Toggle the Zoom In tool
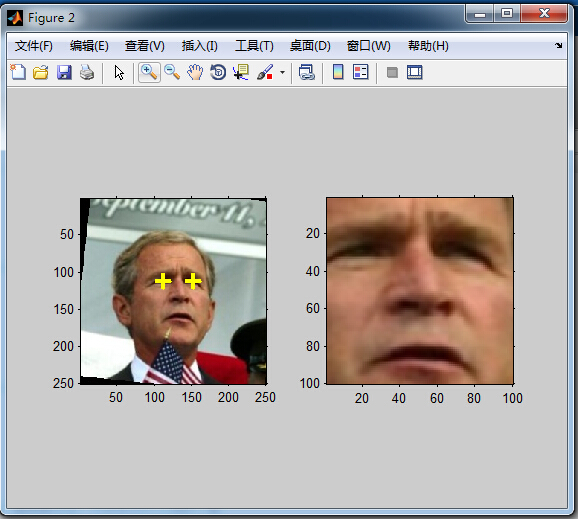 (x=149, y=72)
